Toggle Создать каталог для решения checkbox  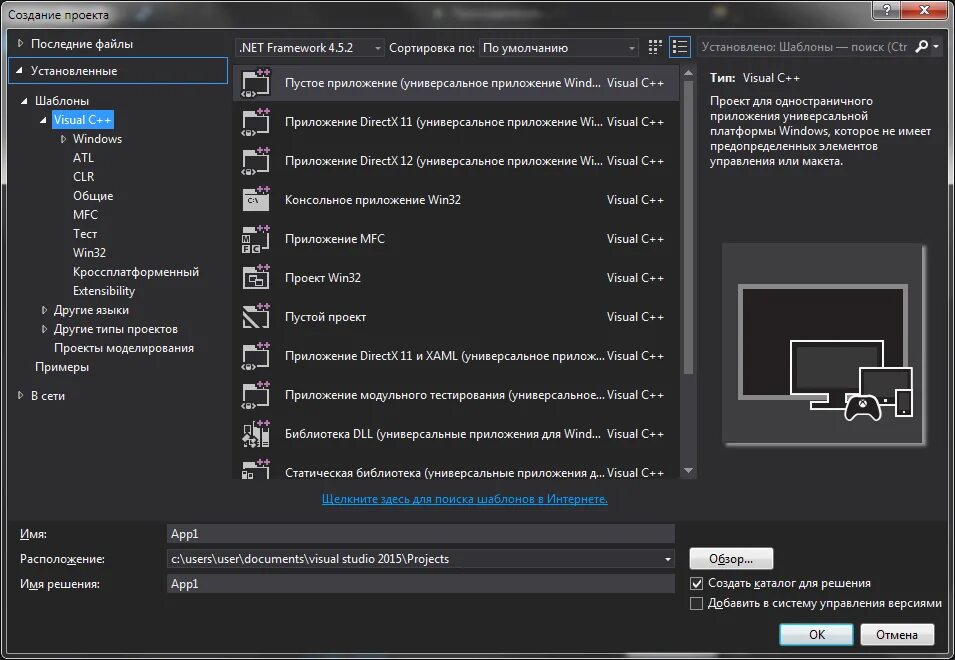point(697,583)
